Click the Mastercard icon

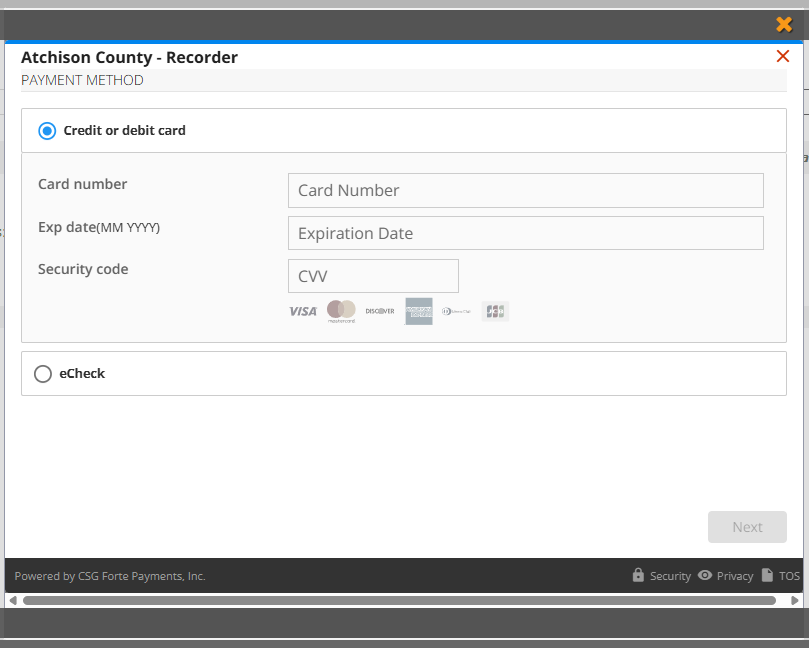pos(341,310)
